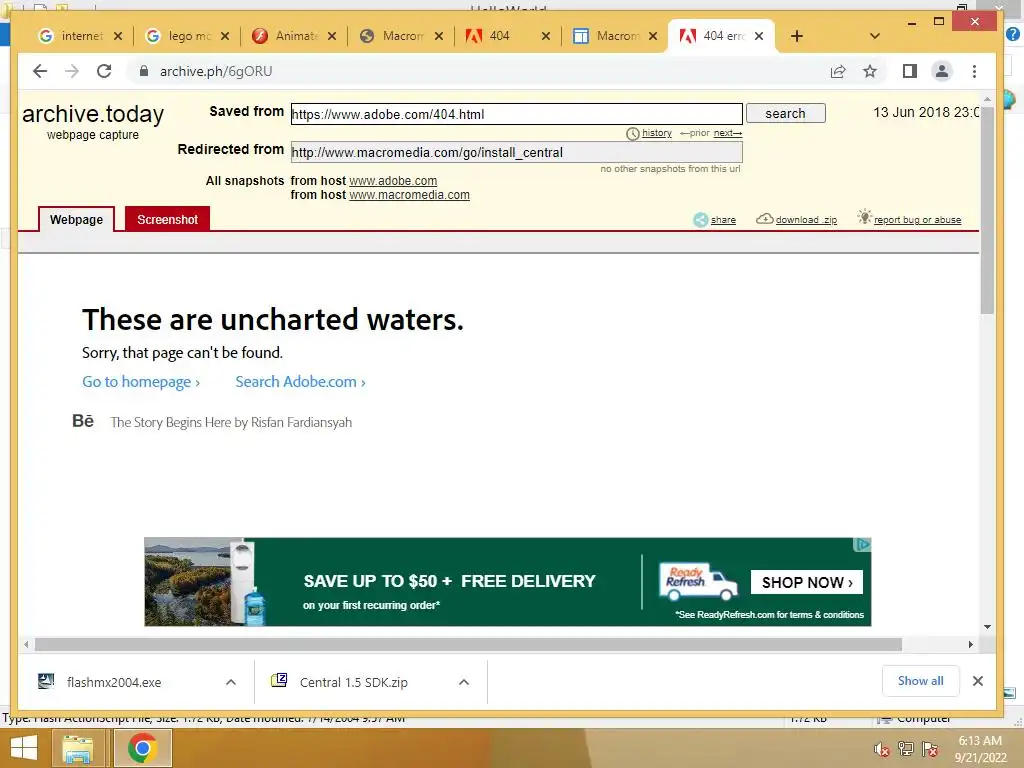
Task: Open a new browser tab
Action: pos(797,36)
